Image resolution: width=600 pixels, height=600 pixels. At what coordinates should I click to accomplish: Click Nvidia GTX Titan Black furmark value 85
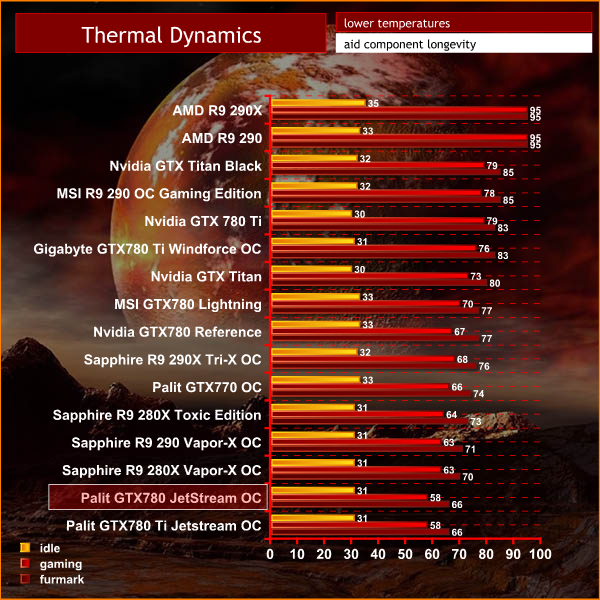(x=508, y=173)
